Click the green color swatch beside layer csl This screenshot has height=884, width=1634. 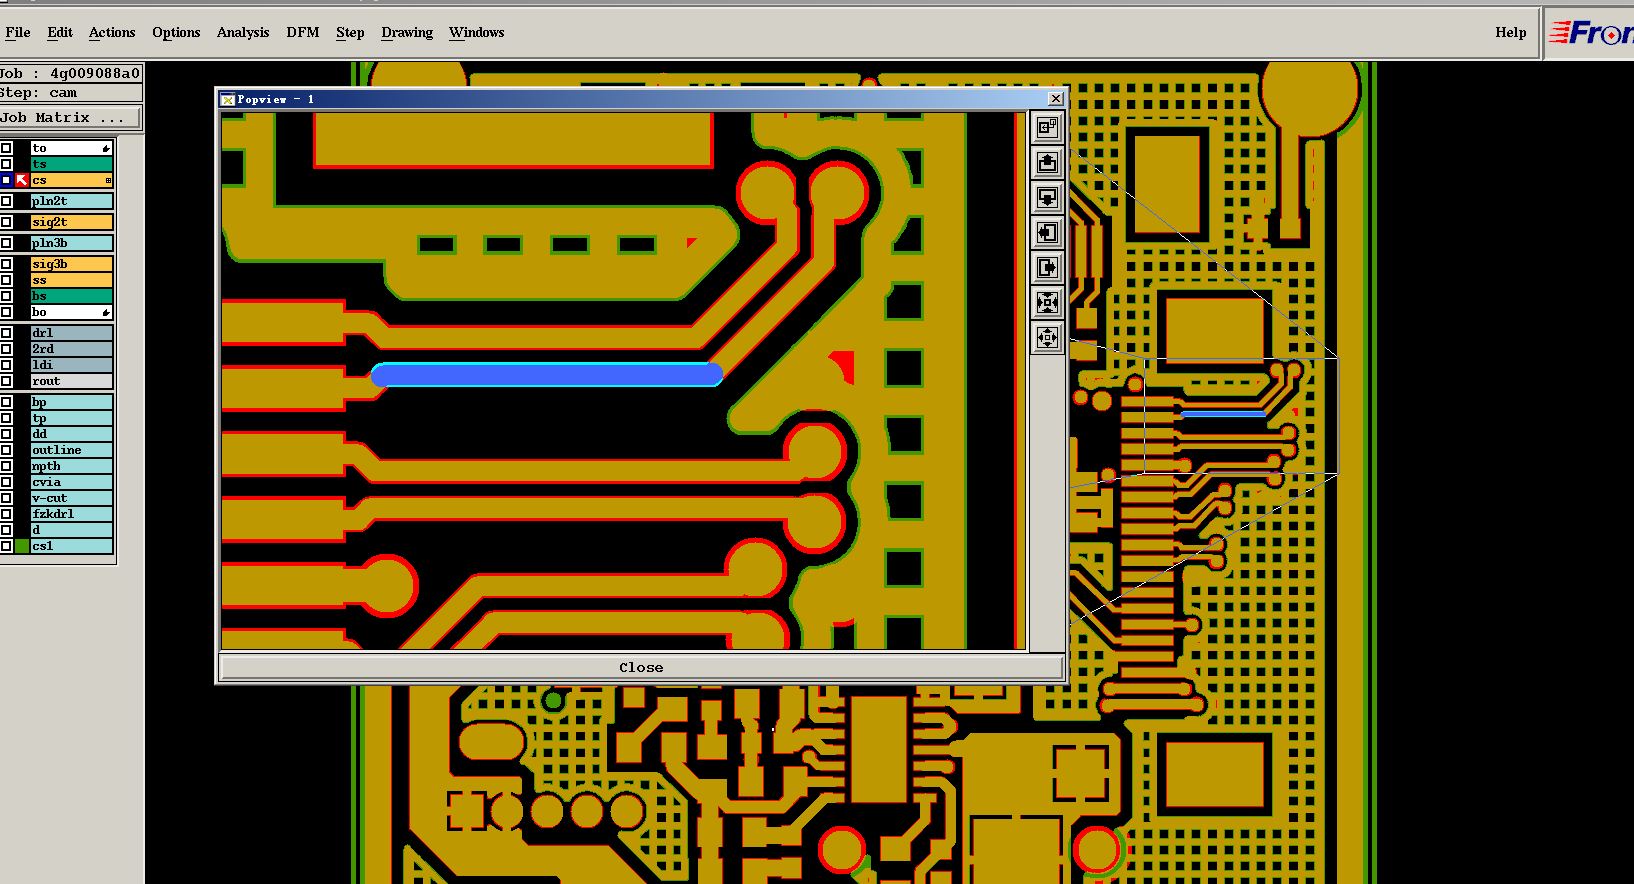pyautogui.click(x=22, y=546)
